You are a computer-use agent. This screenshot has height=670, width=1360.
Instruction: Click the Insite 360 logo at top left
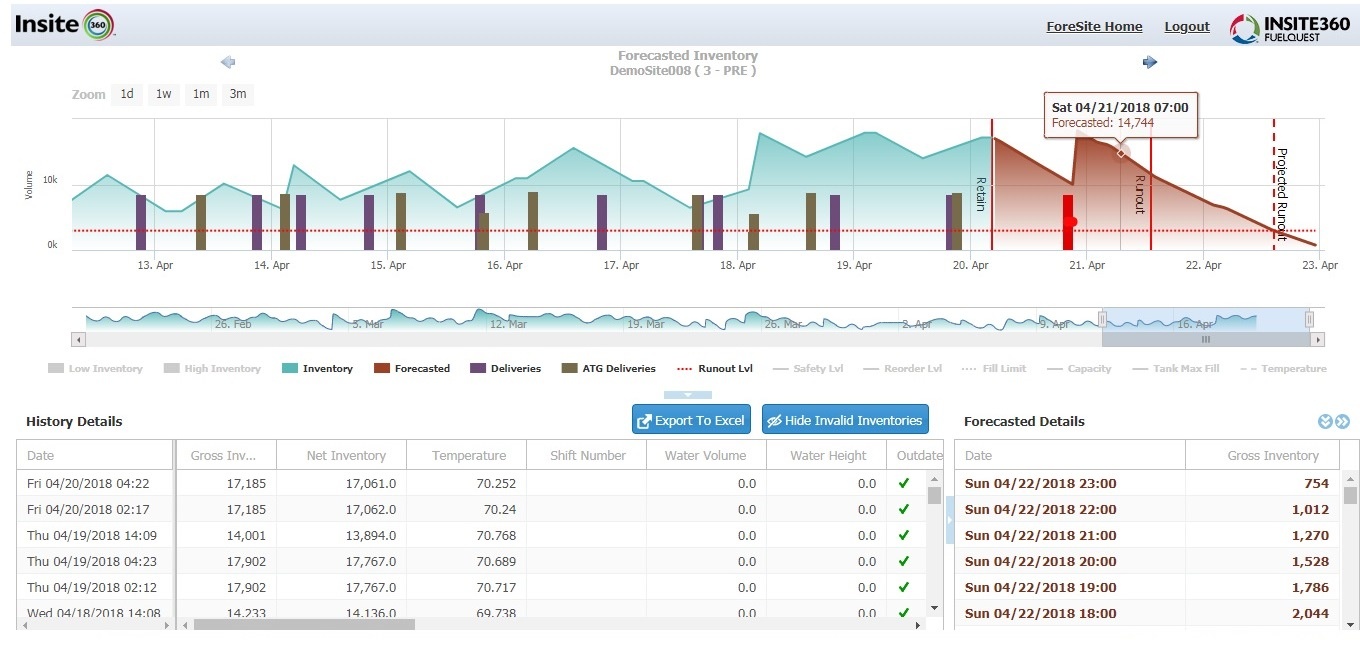pos(65,24)
